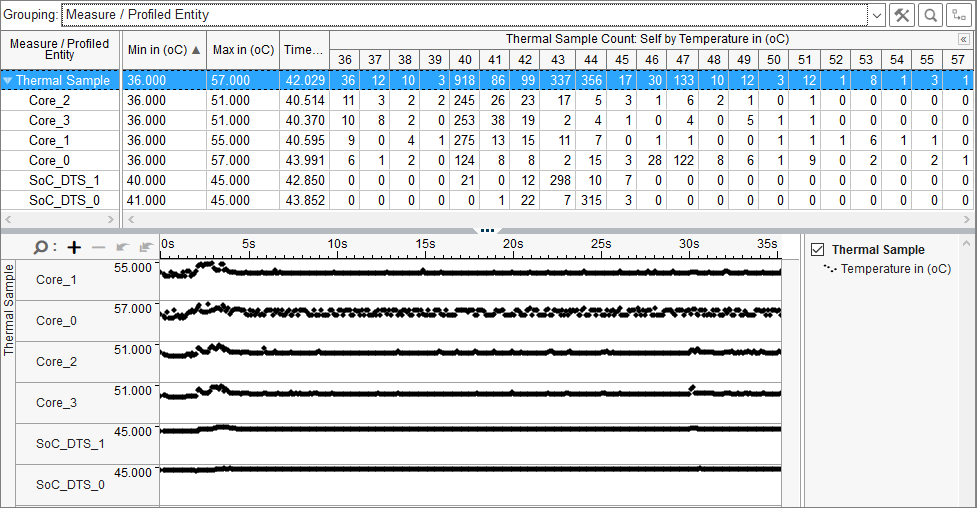The image size is (977, 508).
Task: Open the Grouping dropdown arrow
Action: pos(876,15)
